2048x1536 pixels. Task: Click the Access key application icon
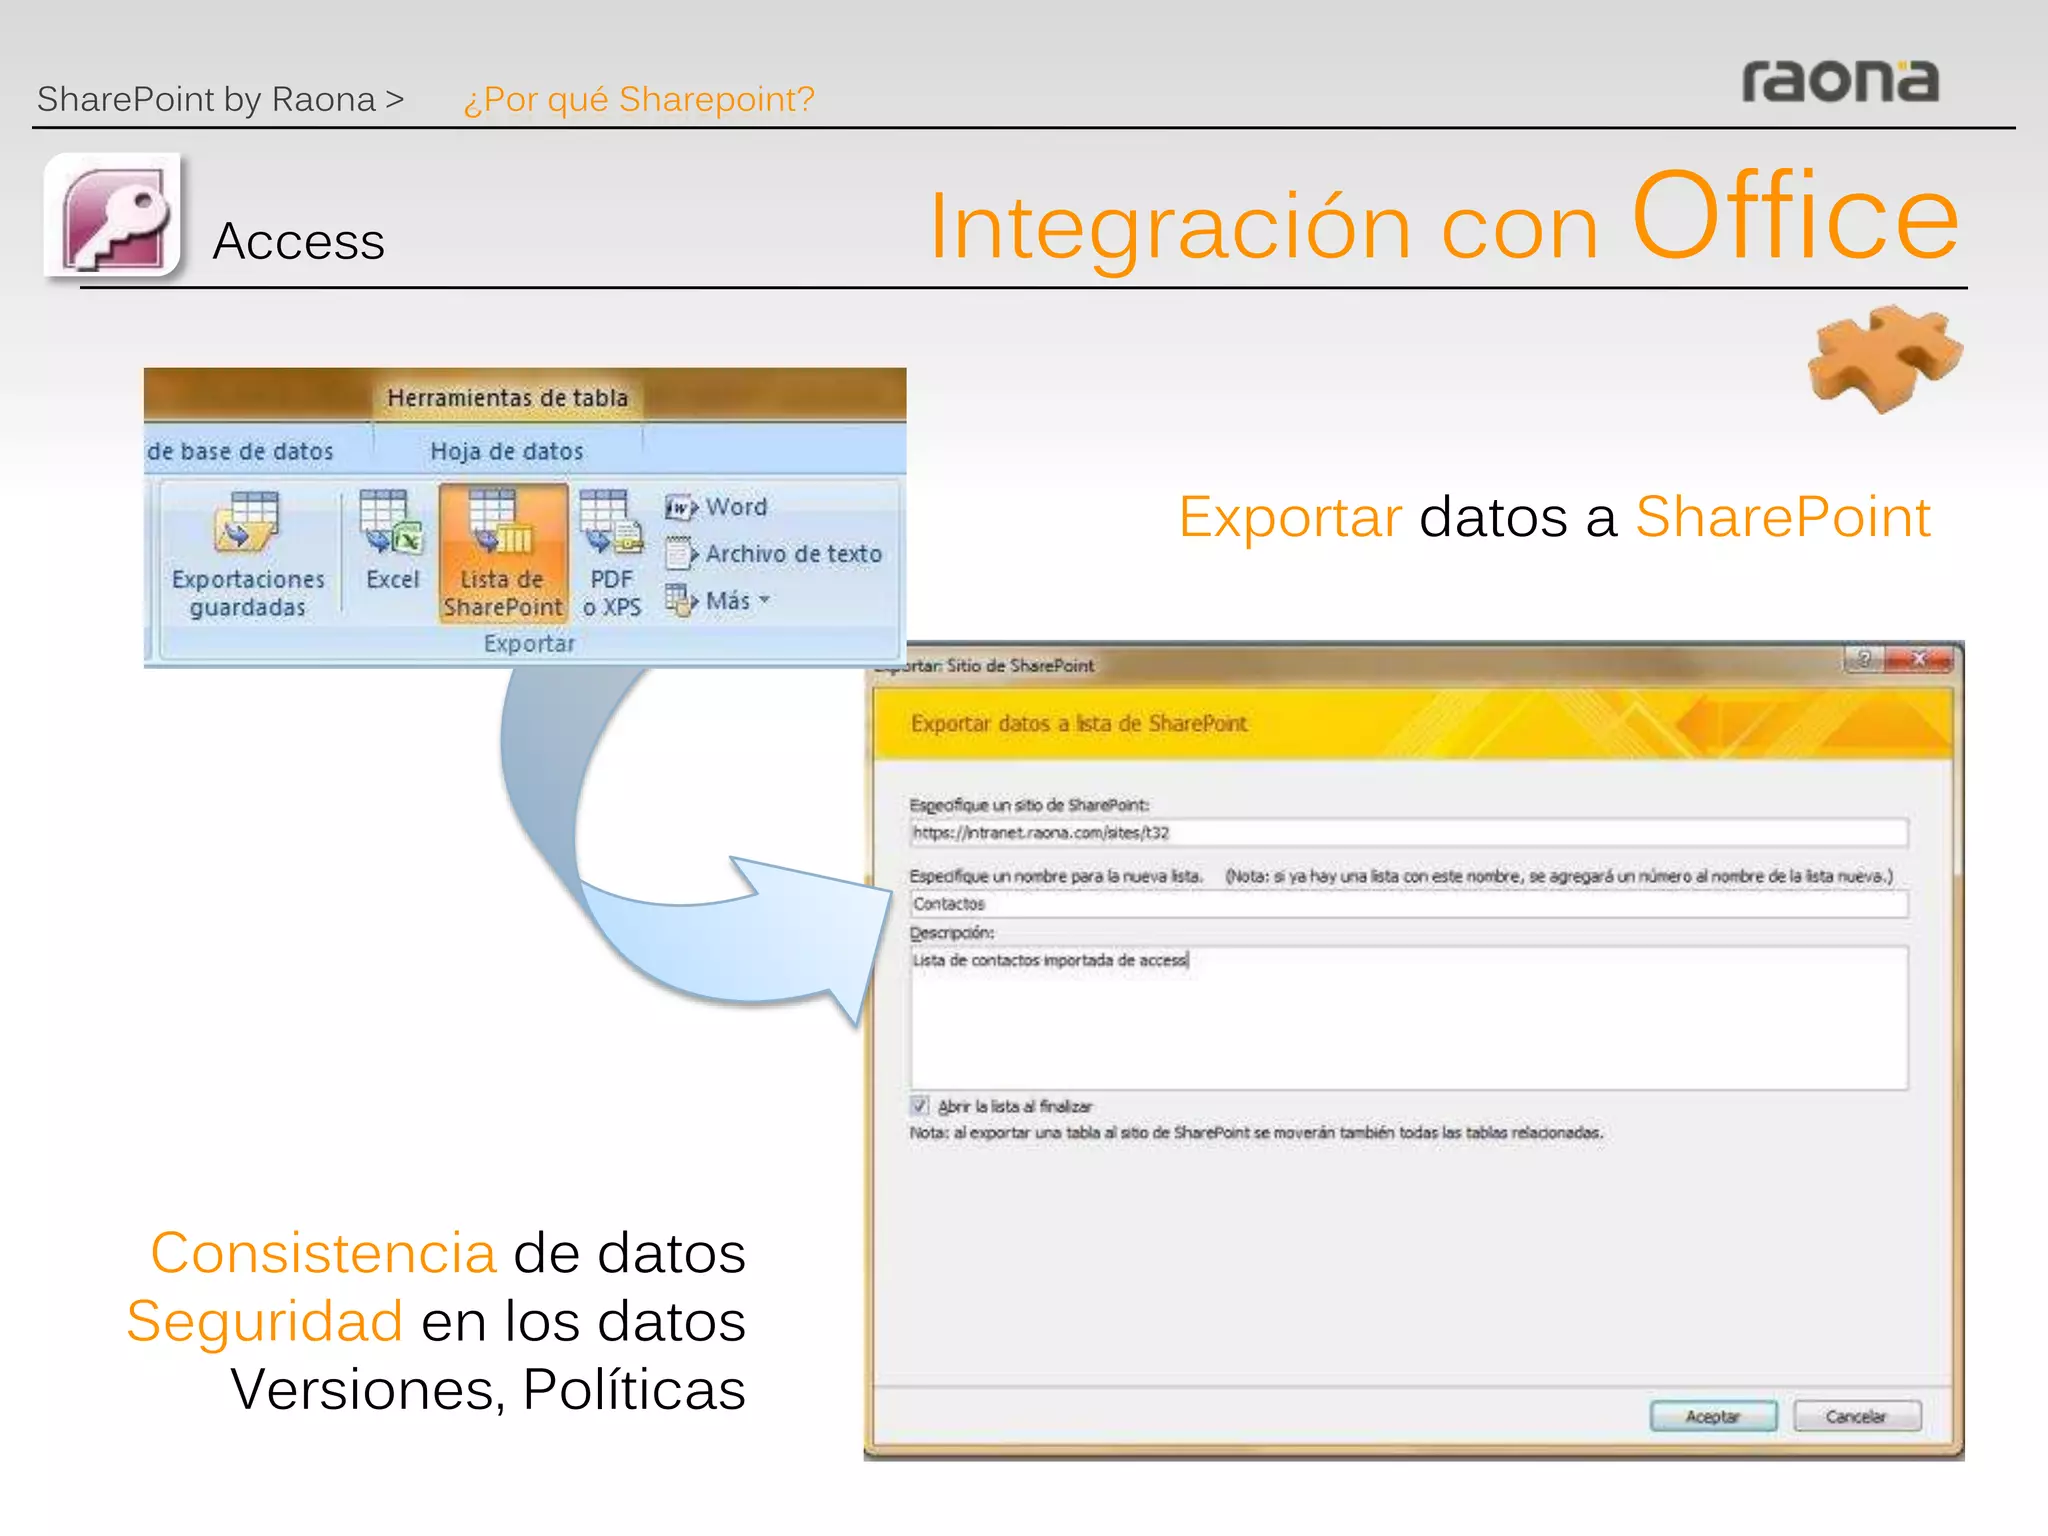[113, 216]
